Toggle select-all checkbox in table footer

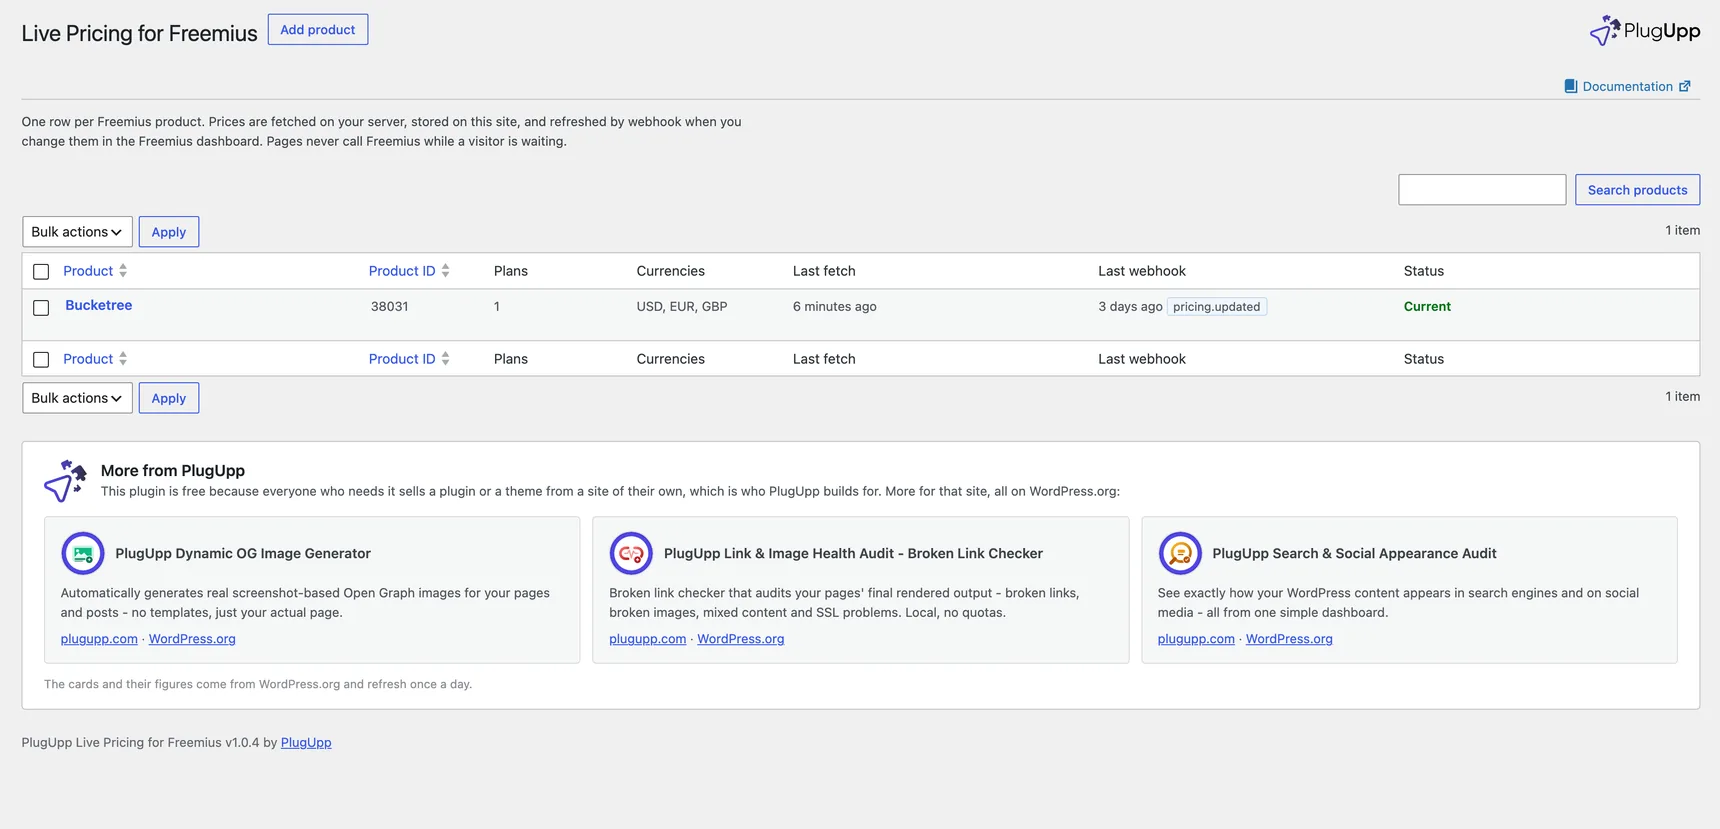(x=41, y=360)
